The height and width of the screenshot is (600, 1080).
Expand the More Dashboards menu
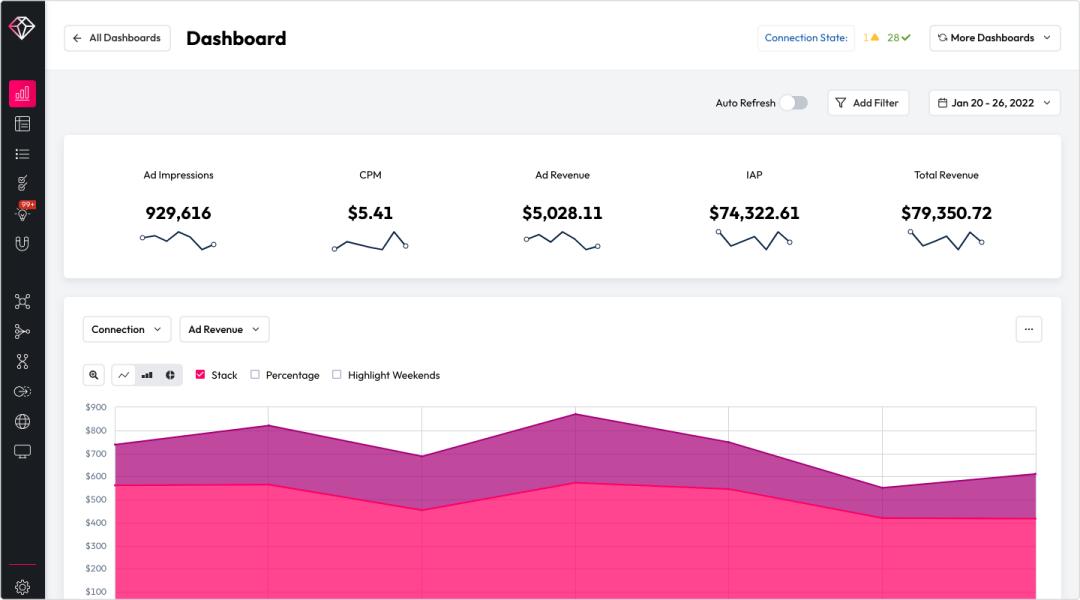tap(994, 38)
